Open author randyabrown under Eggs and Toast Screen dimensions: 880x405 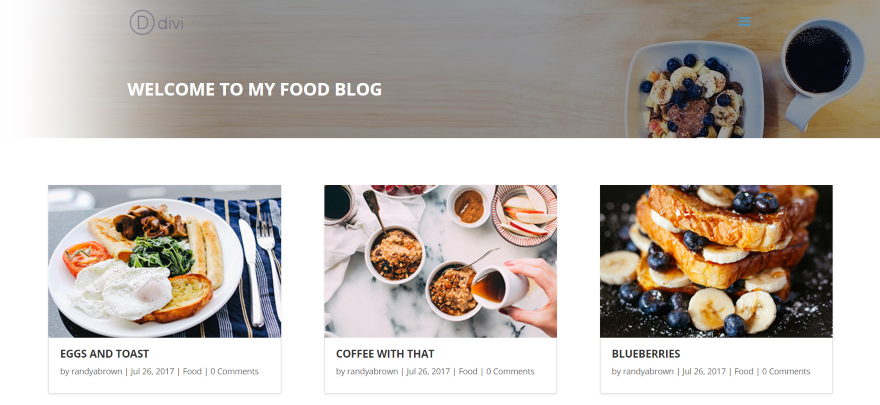[97, 371]
